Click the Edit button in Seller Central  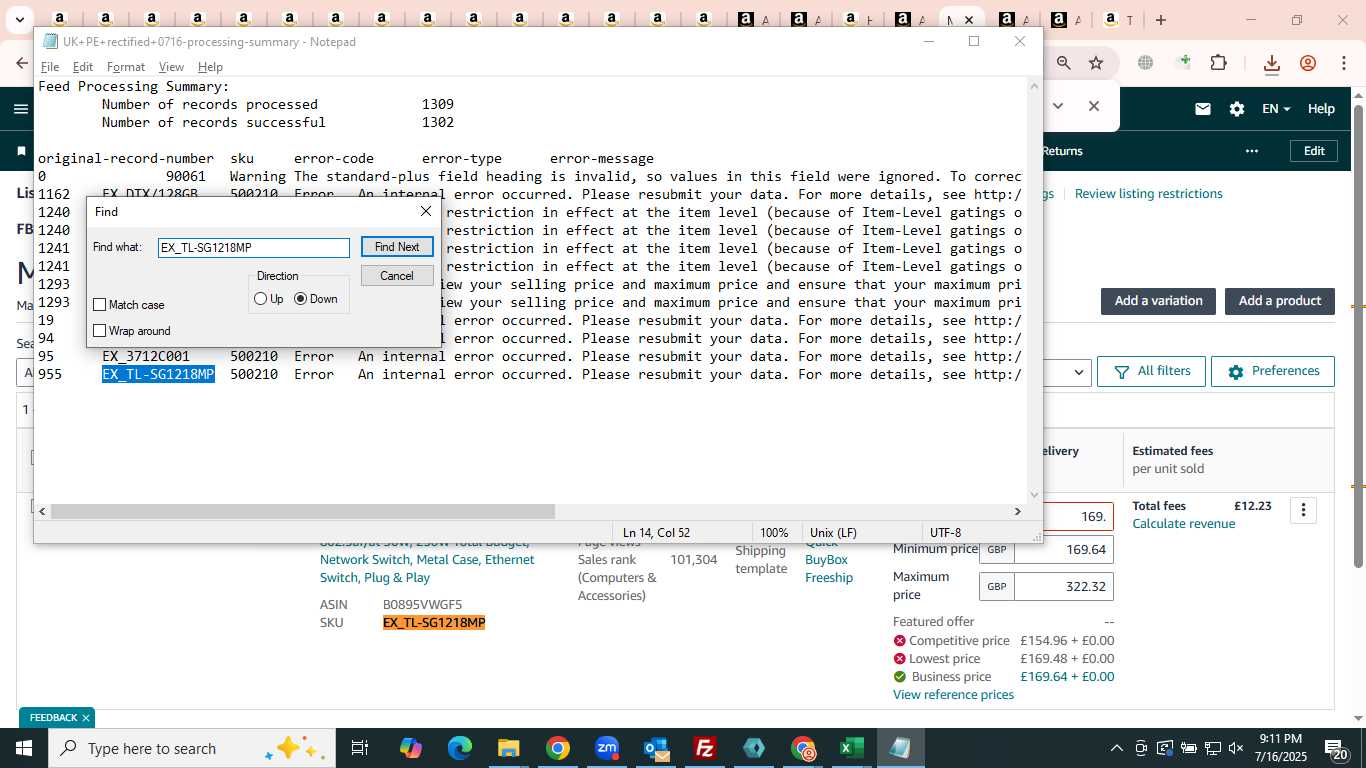click(1314, 151)
